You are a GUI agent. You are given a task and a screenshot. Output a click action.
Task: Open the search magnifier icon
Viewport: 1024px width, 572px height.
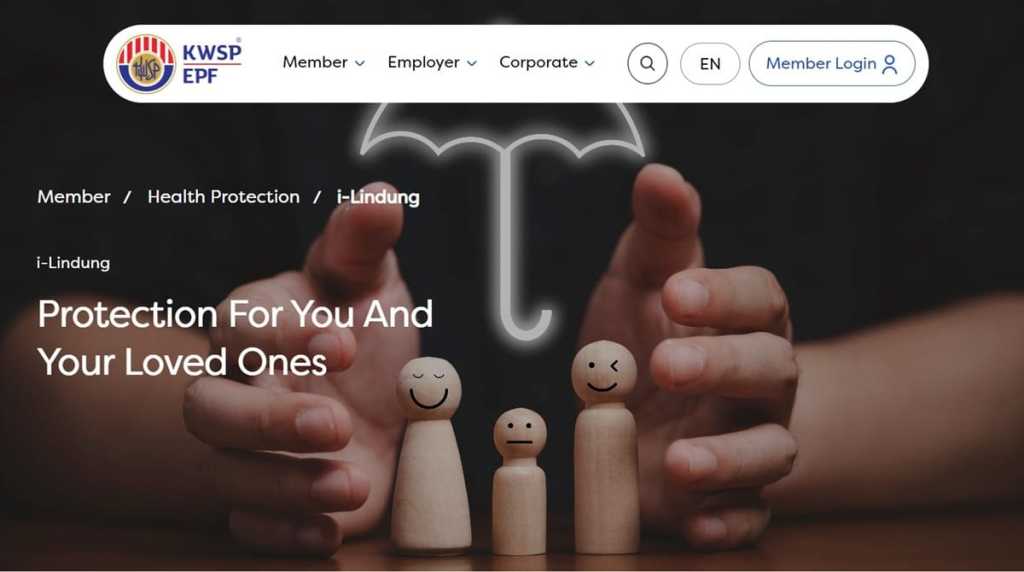coord(647,63)
